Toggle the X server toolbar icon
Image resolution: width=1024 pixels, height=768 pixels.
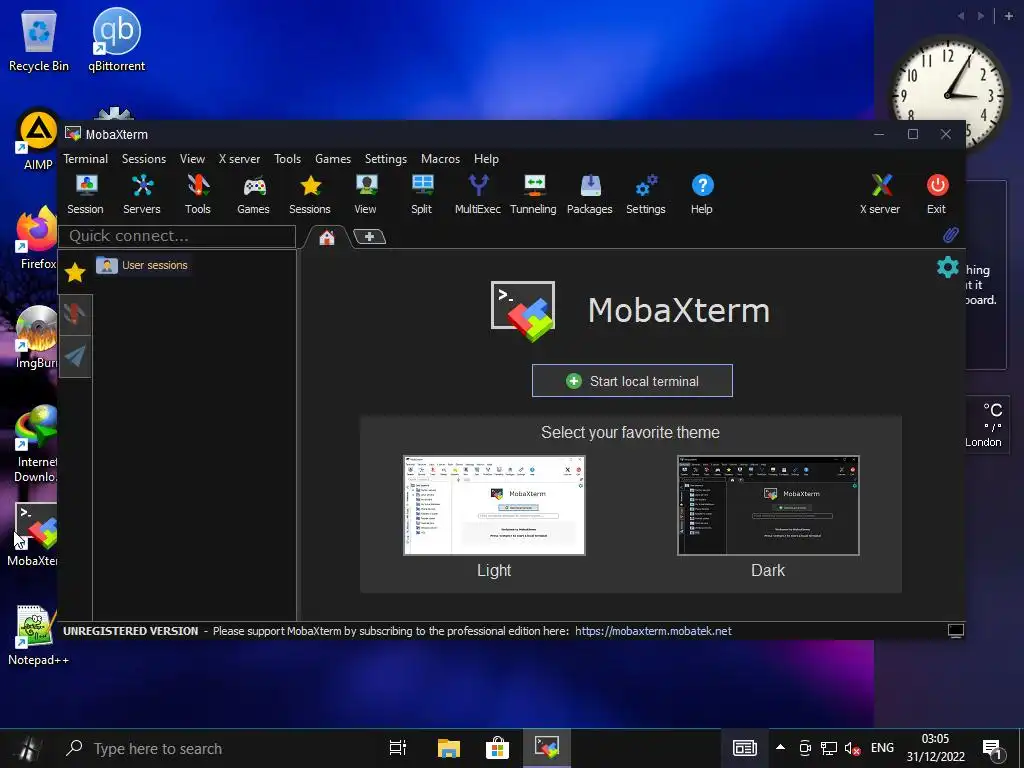pyautogui.click(x=880, y=194)
